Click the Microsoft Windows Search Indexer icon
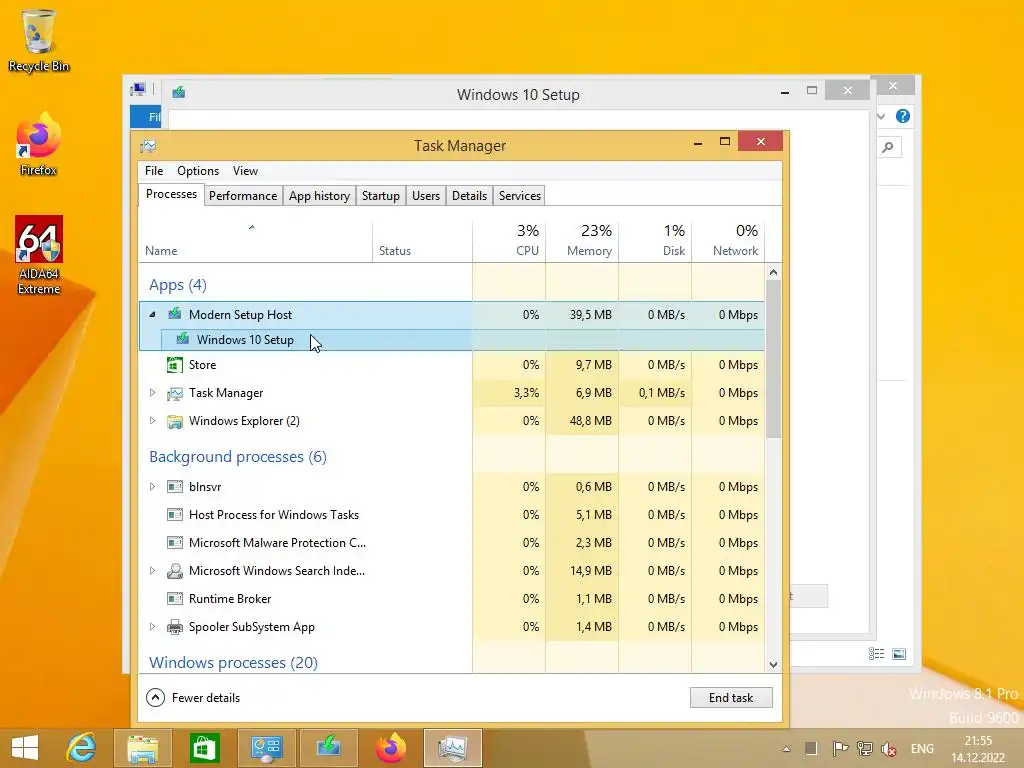 coord(174,571)
